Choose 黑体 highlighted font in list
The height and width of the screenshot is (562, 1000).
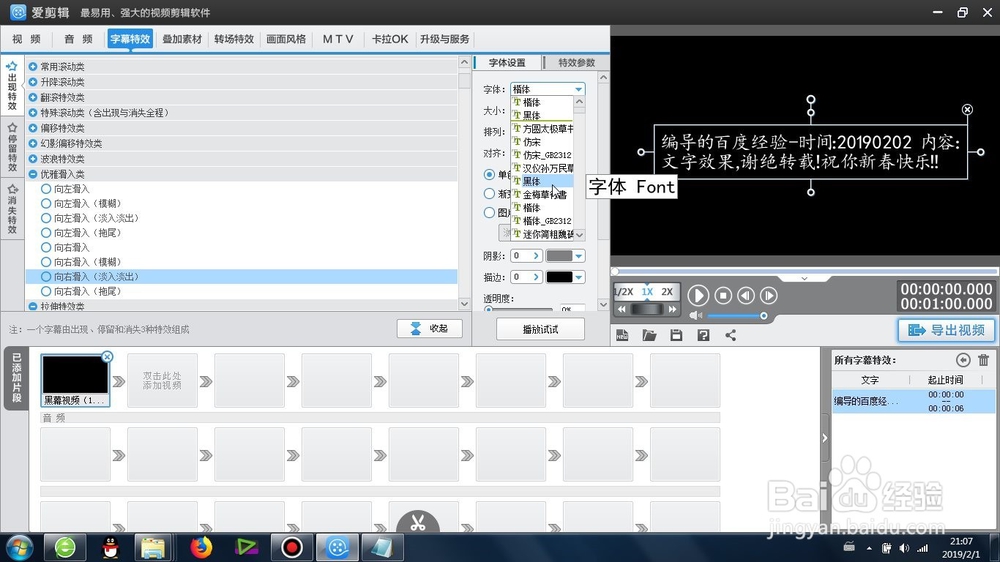[542, 181]
